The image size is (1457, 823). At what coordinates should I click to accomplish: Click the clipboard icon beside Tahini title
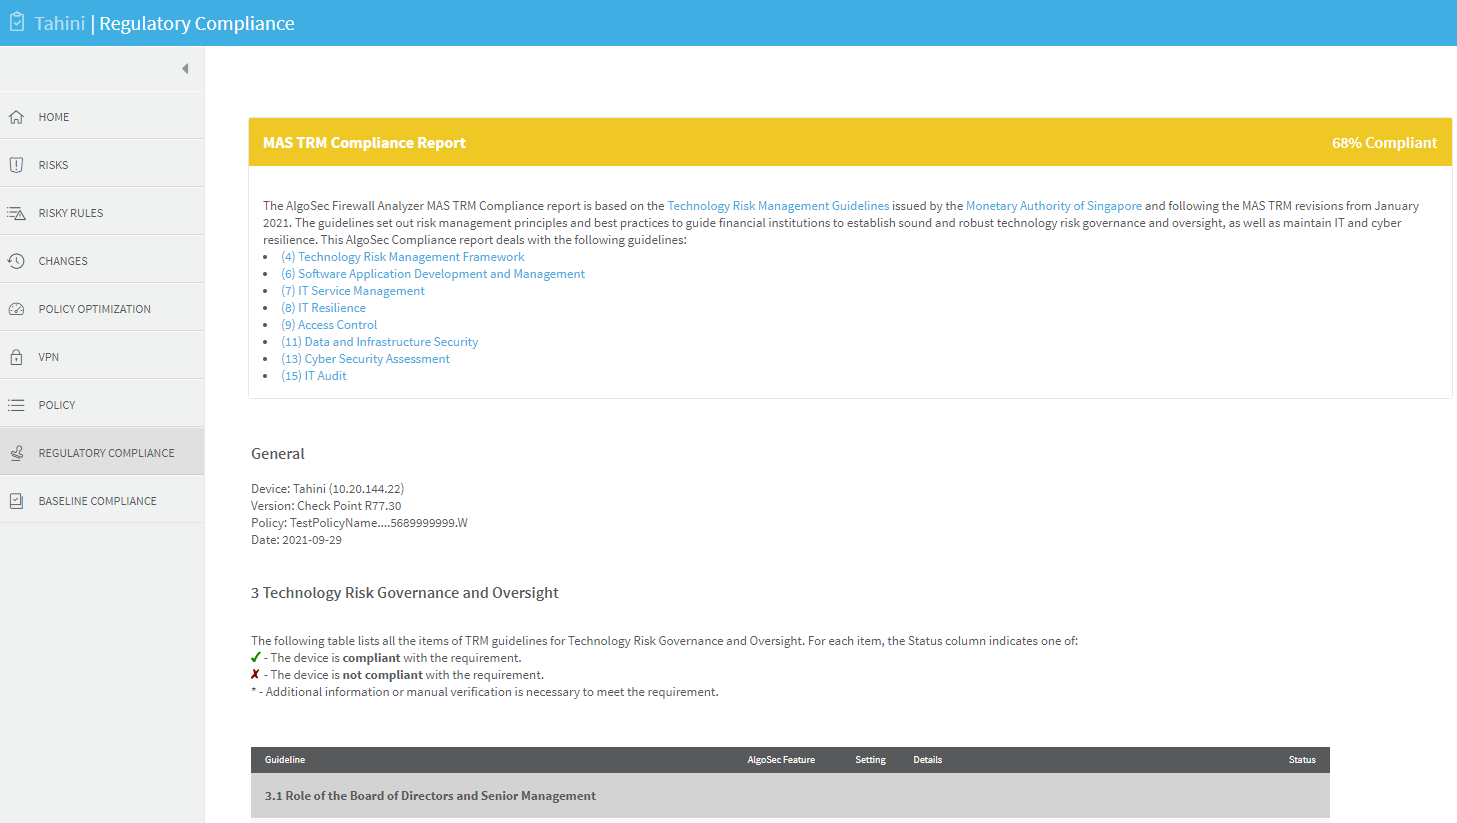(17, 22)
